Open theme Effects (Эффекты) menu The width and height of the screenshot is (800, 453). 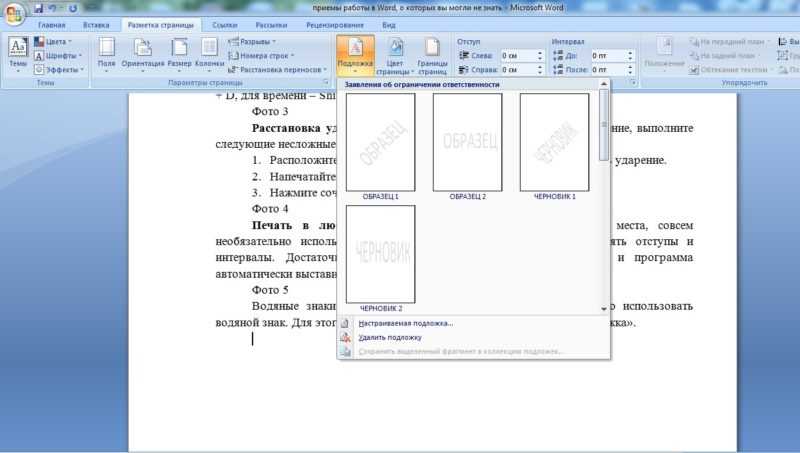tap(59, 69)
